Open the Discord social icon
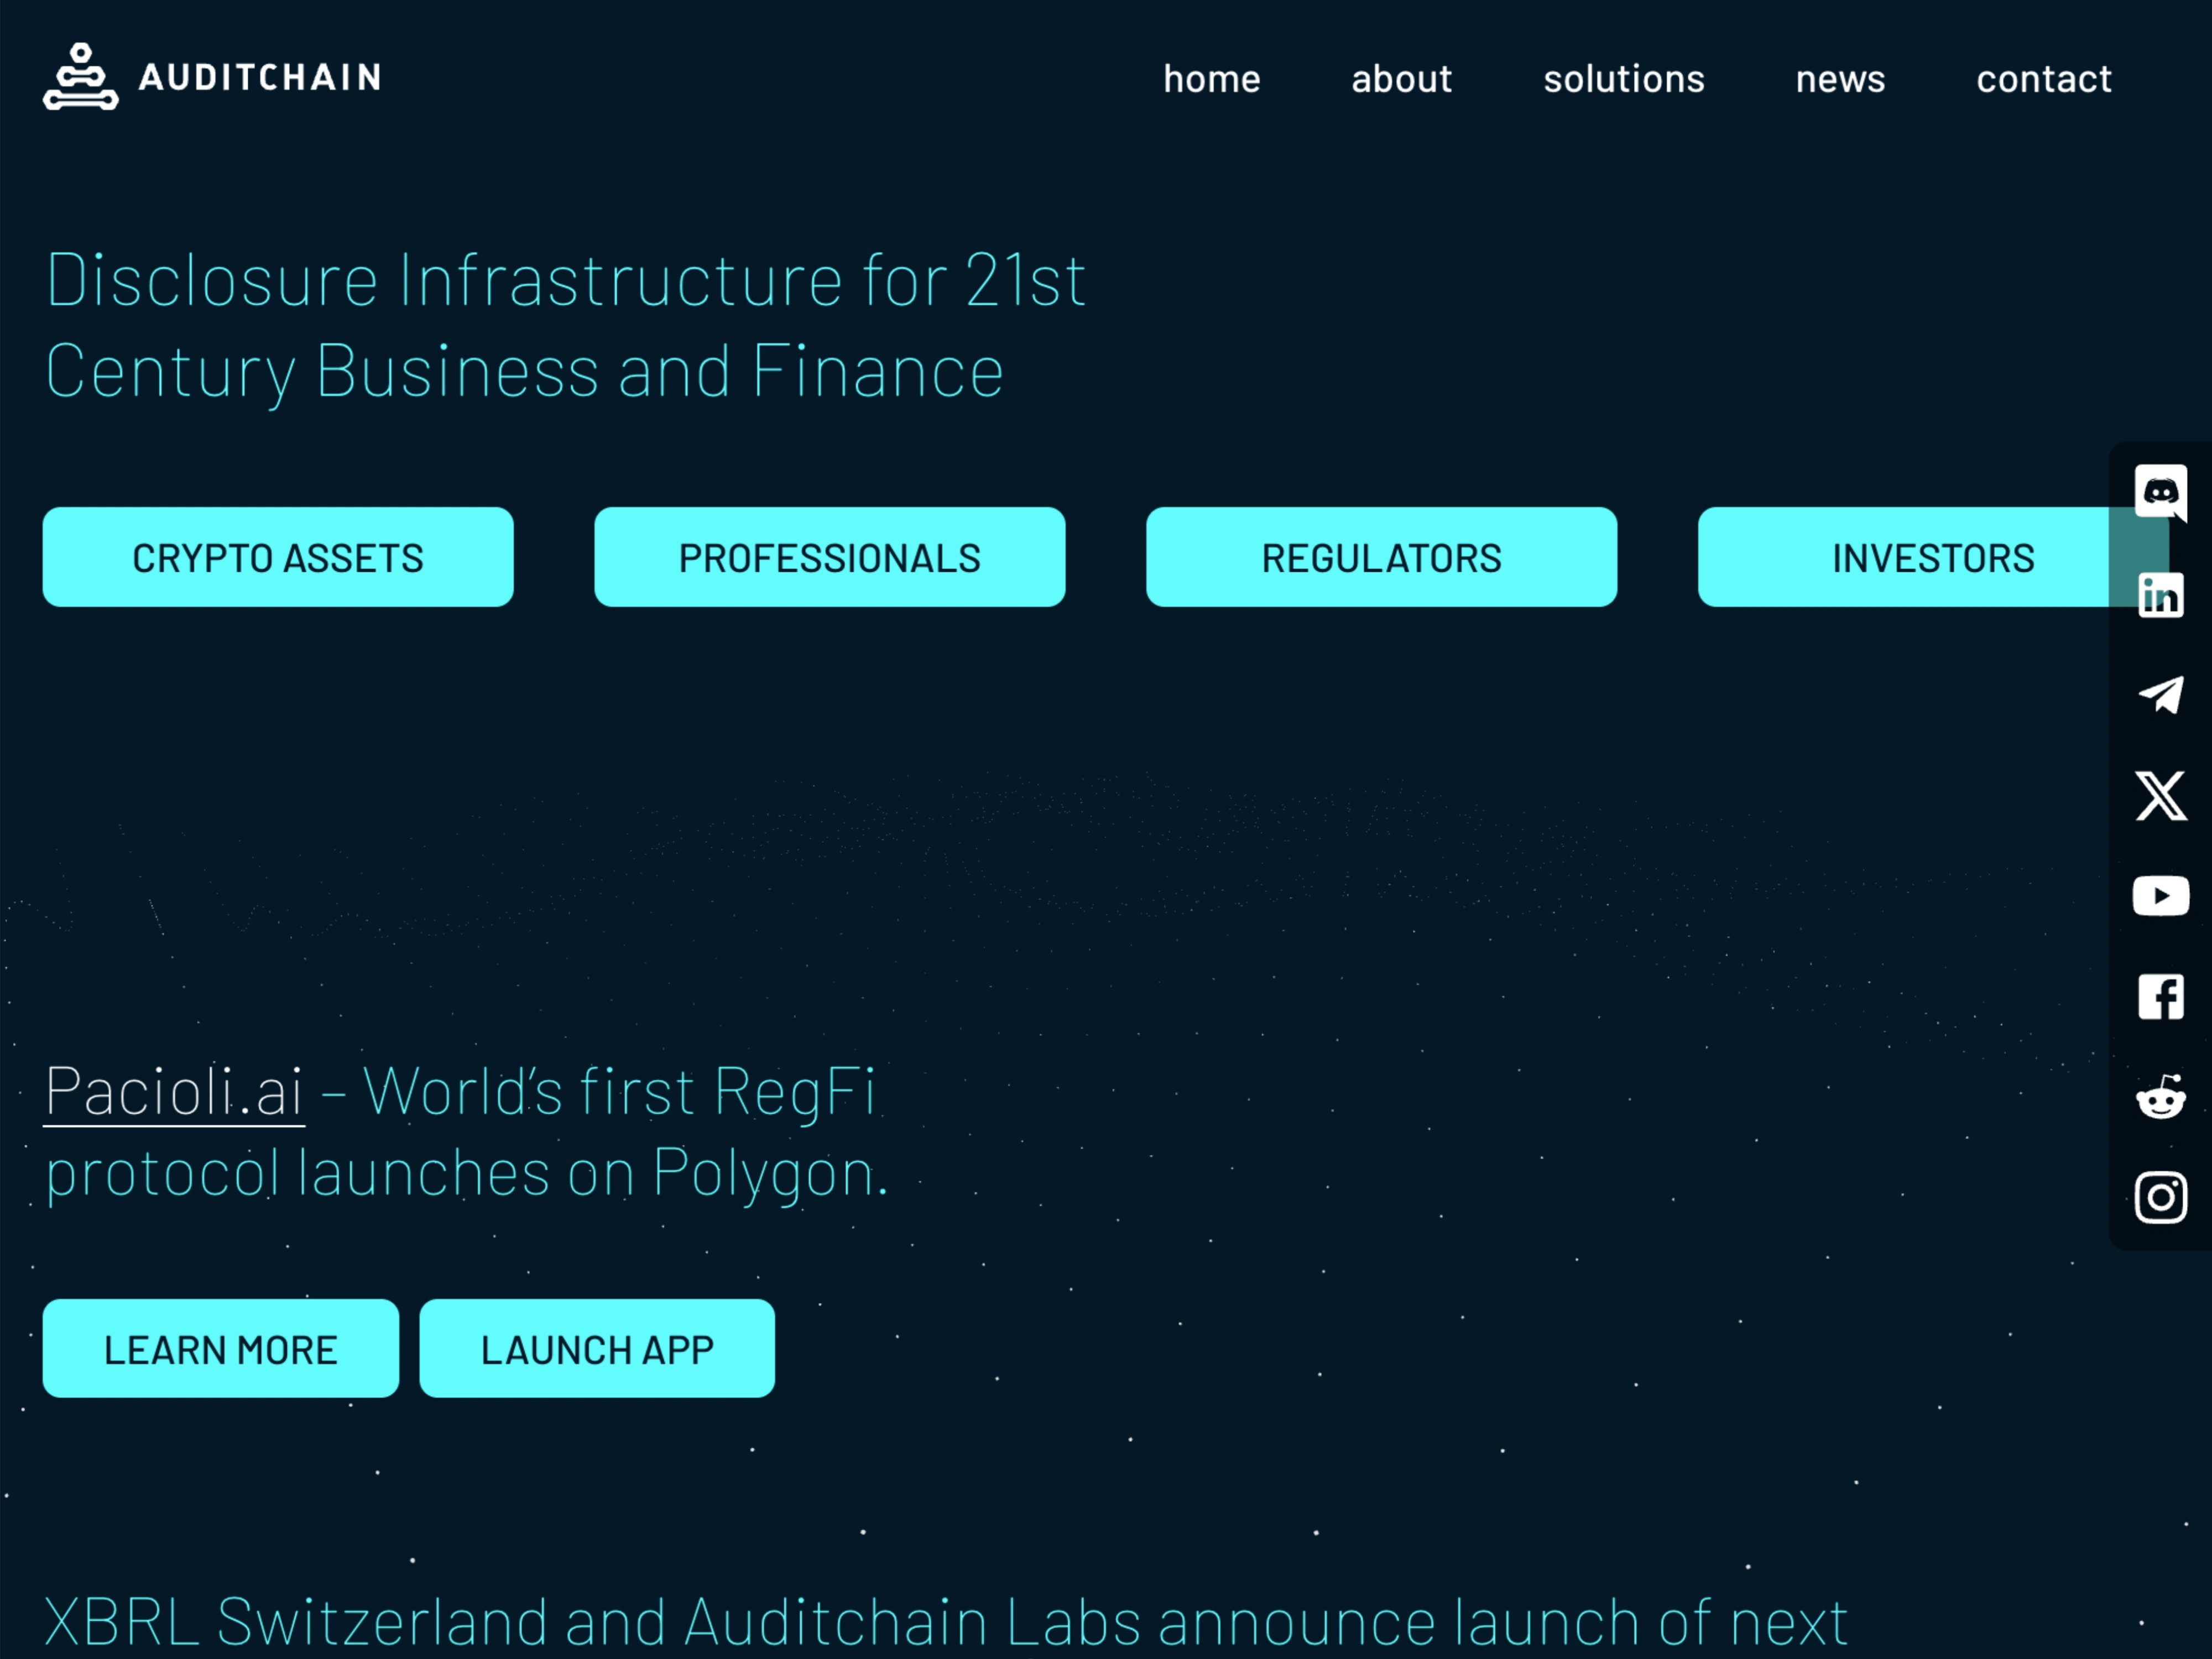This screenshot has width=2212, height=1659. 2160,491
